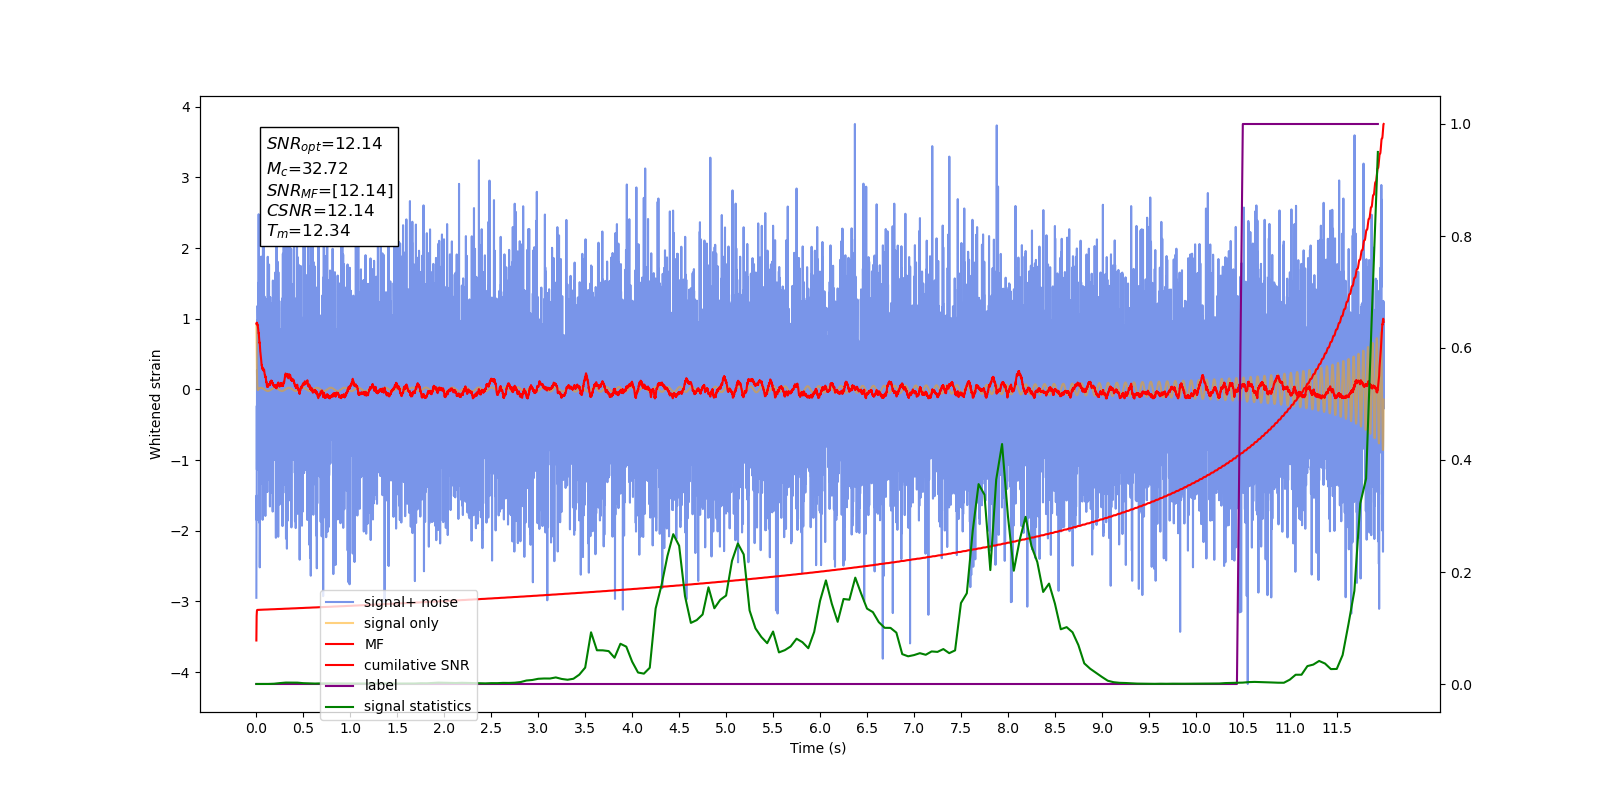
Task: Click the left axis tick label −2
Action: (x=181, y=531)
